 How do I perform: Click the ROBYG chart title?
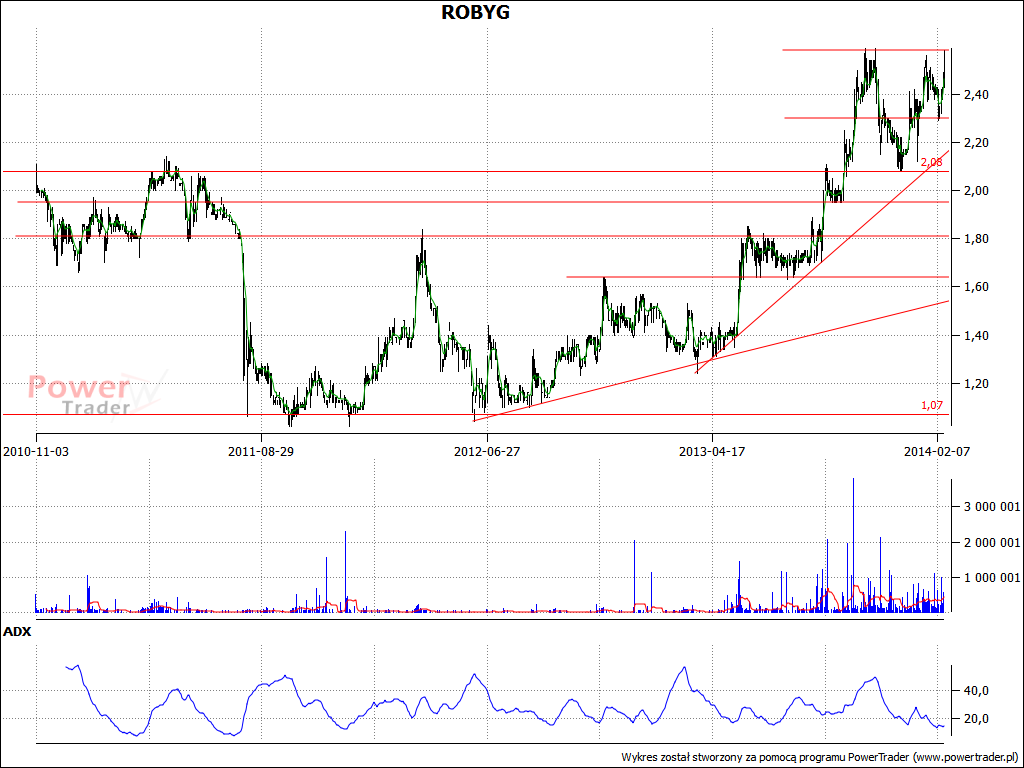475,12
